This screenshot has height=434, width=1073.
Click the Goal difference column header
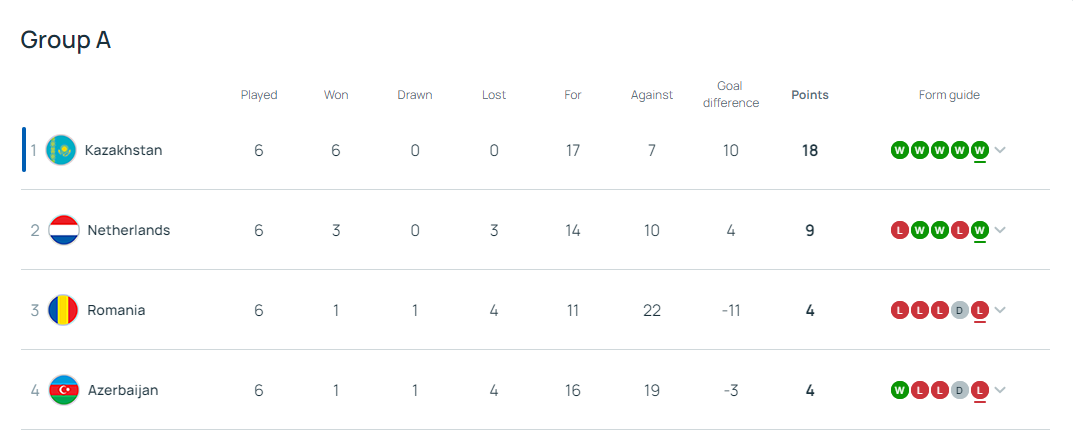pos(730,94)
